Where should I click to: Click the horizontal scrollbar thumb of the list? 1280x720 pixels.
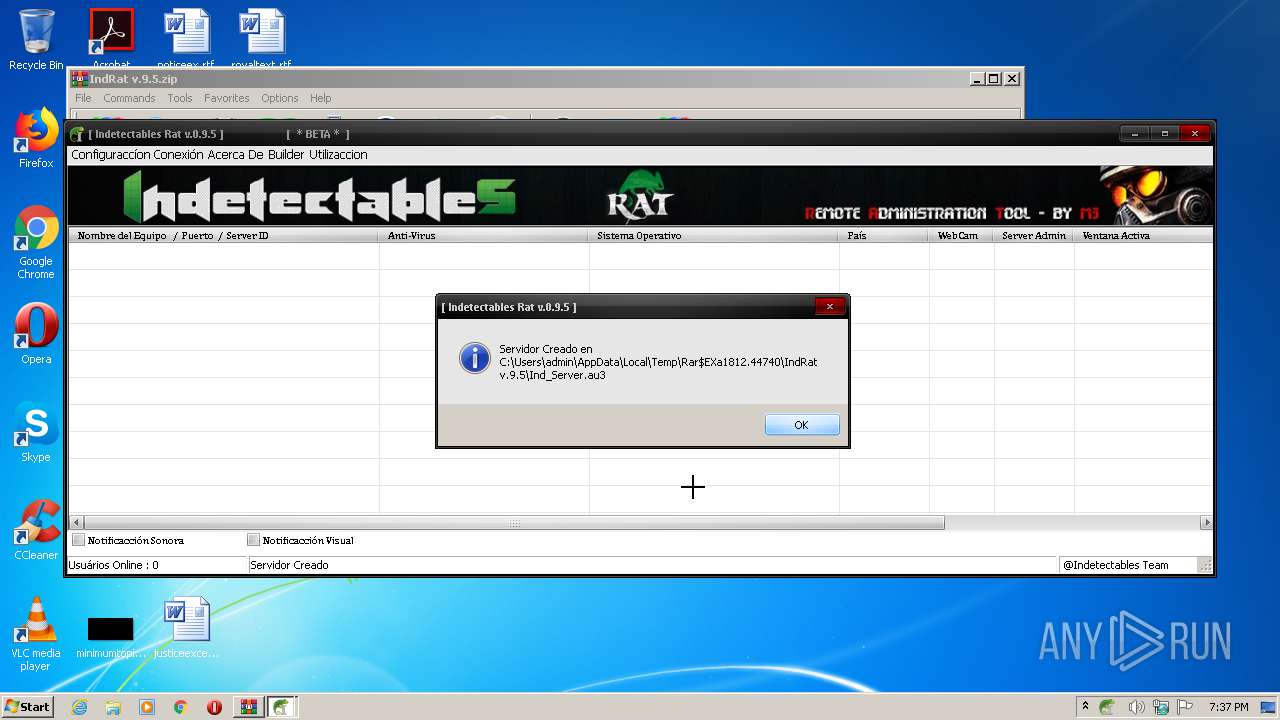[514, 523]
